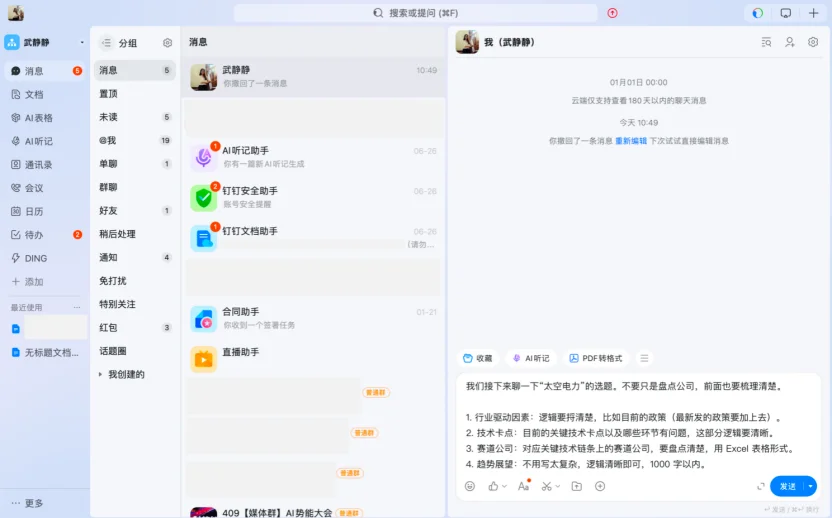Open AI表格 in the left sidebar
The height and width of the screenshot is (518, 832).
pyautogui.click(x=45, y=118)
